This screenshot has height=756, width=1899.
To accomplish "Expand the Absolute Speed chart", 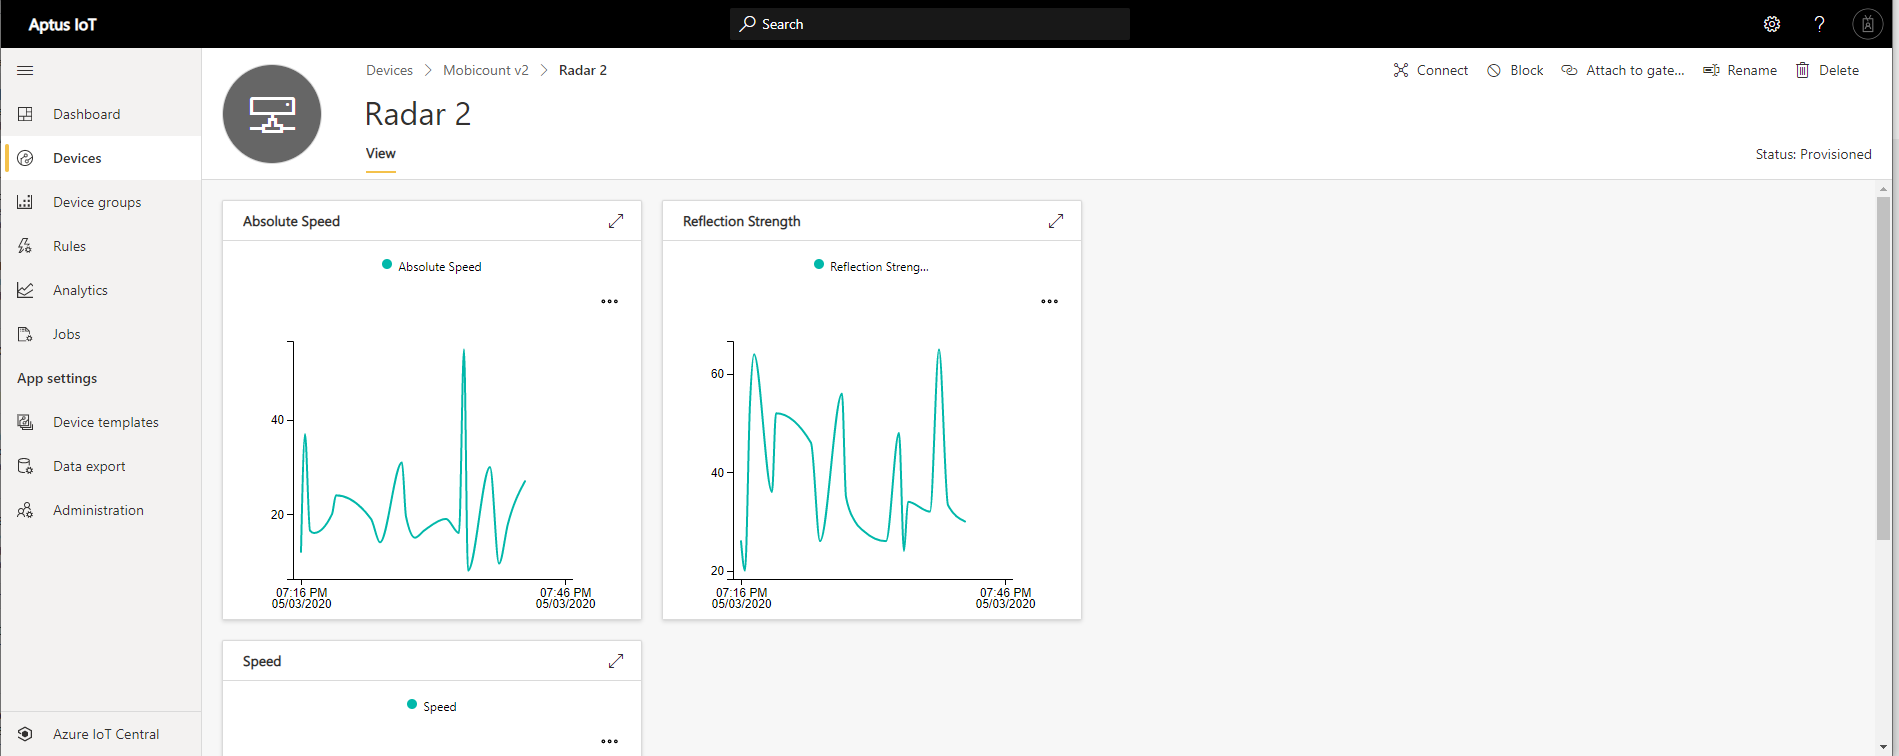I will tap(616, 221).
